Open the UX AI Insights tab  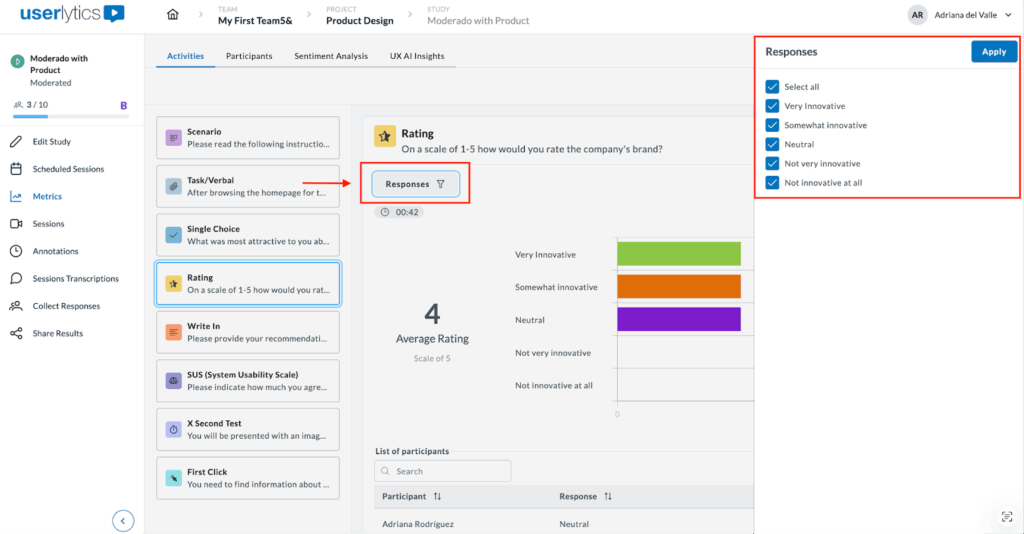coord(417,56)
